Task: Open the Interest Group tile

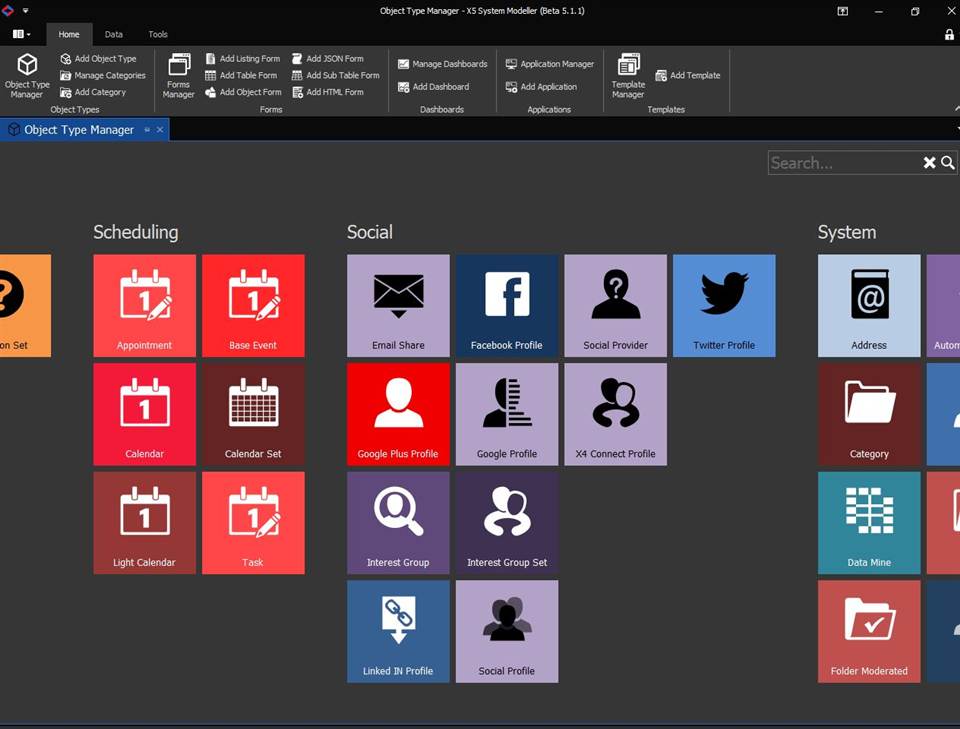Action: [x=398, y=522]
